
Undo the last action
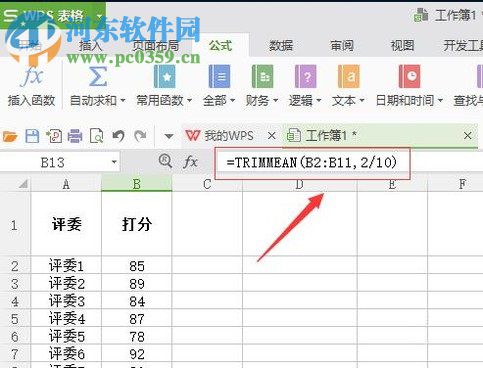pos(118,136)
